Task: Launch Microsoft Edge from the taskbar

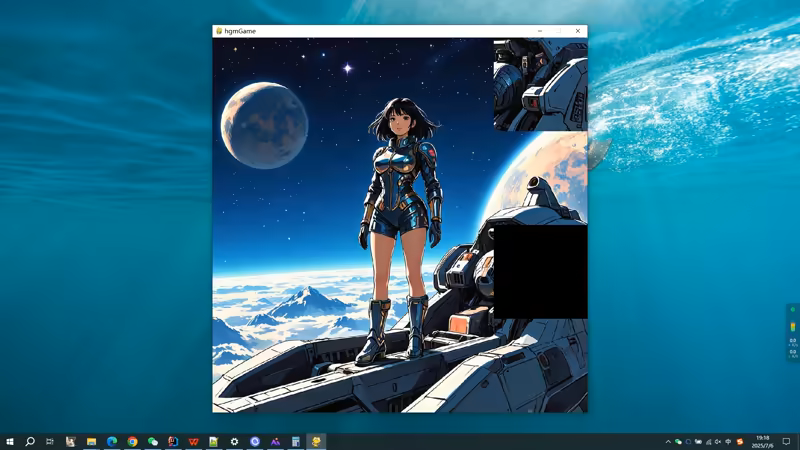Action: coord(112,441)
